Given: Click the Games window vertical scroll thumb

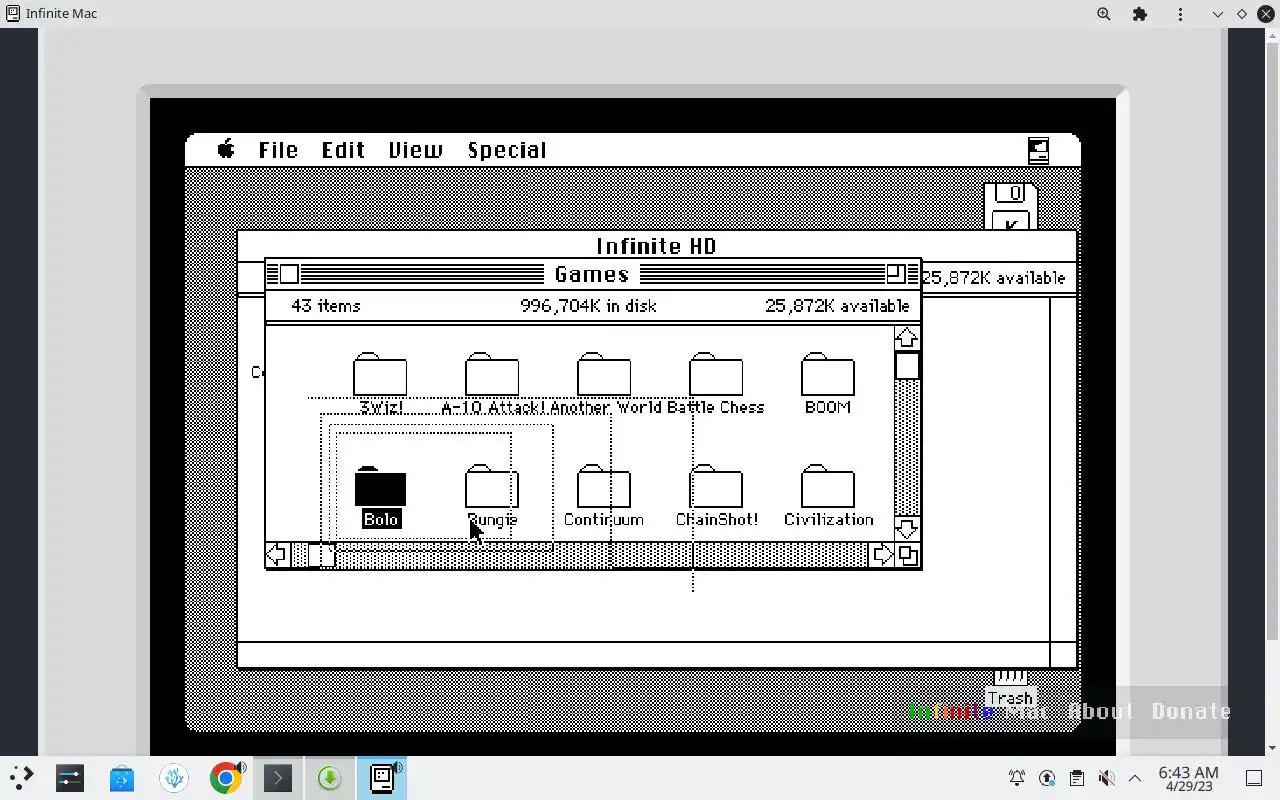Looking at the screenshot, I should click(906, 365).
